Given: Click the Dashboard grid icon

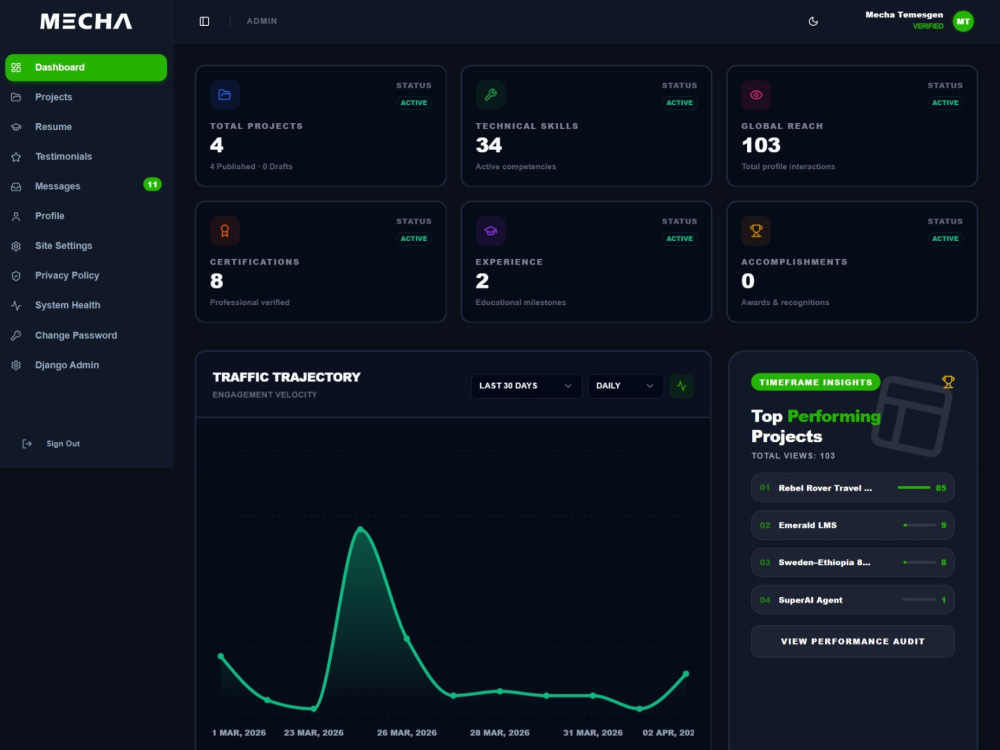Looking at the screenshot, I should [x=17, y=68].
